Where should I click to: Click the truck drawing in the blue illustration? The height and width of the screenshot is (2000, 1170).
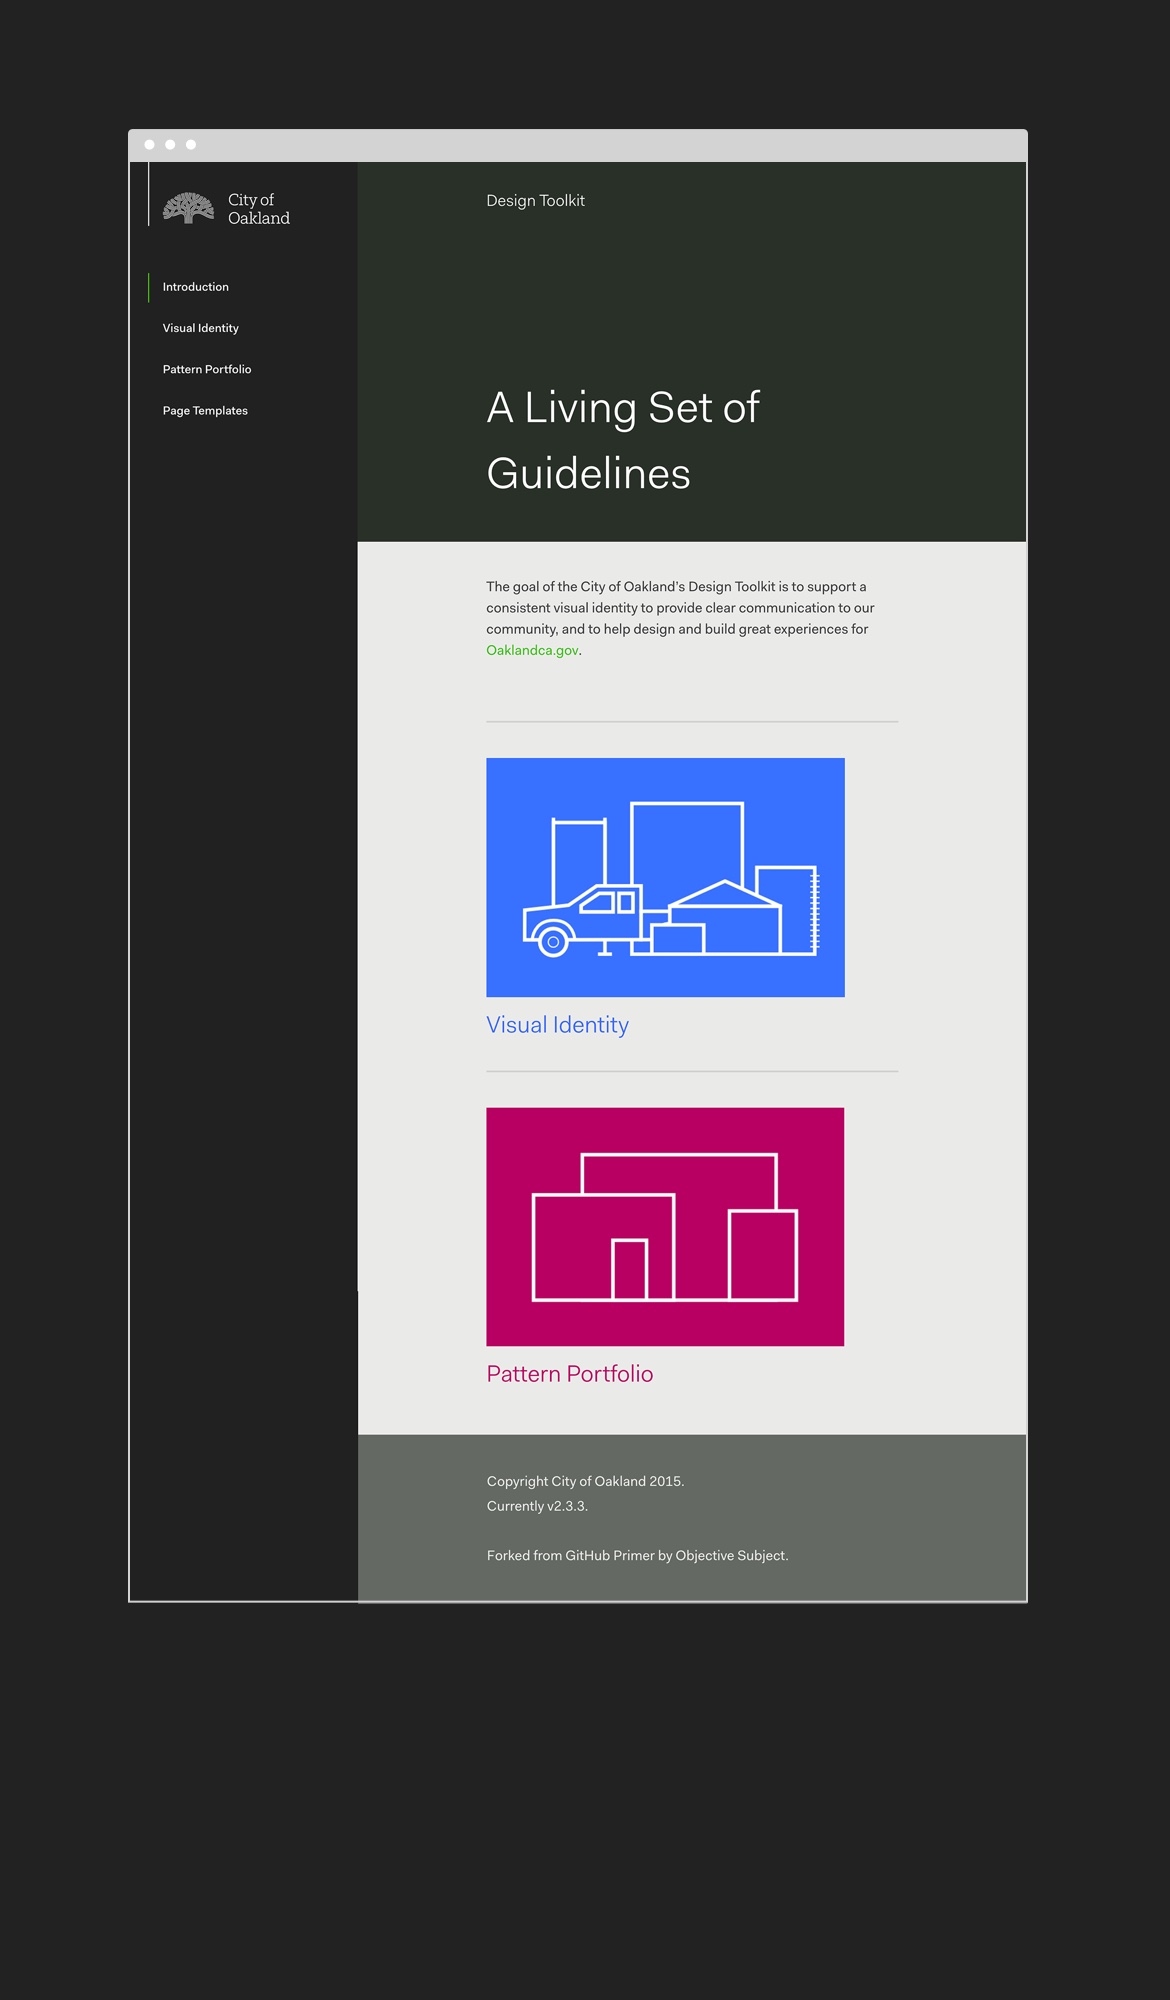pyautogui.click(x=580, y=920)
